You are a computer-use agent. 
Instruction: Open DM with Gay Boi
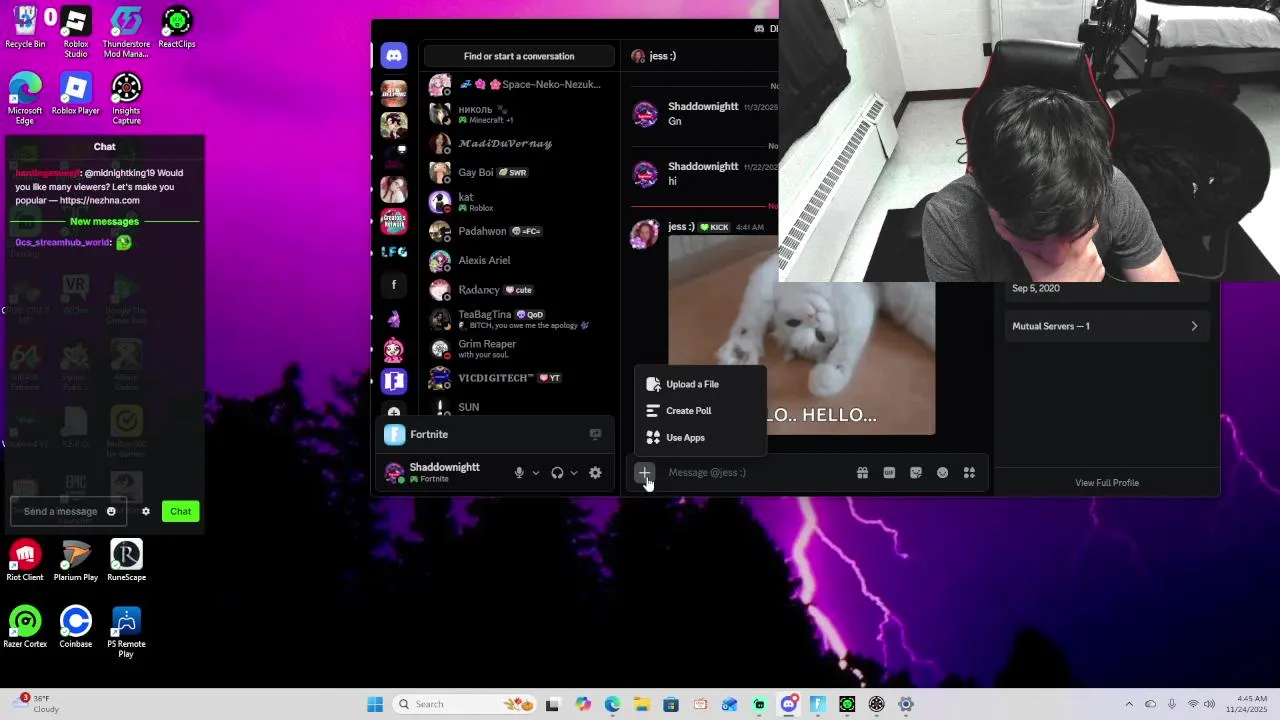[520, 172]
